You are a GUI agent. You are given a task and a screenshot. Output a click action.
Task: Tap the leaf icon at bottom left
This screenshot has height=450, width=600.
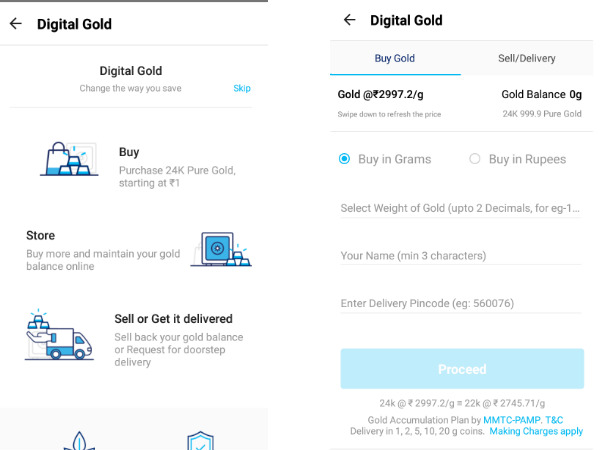(x=79, y=441)
